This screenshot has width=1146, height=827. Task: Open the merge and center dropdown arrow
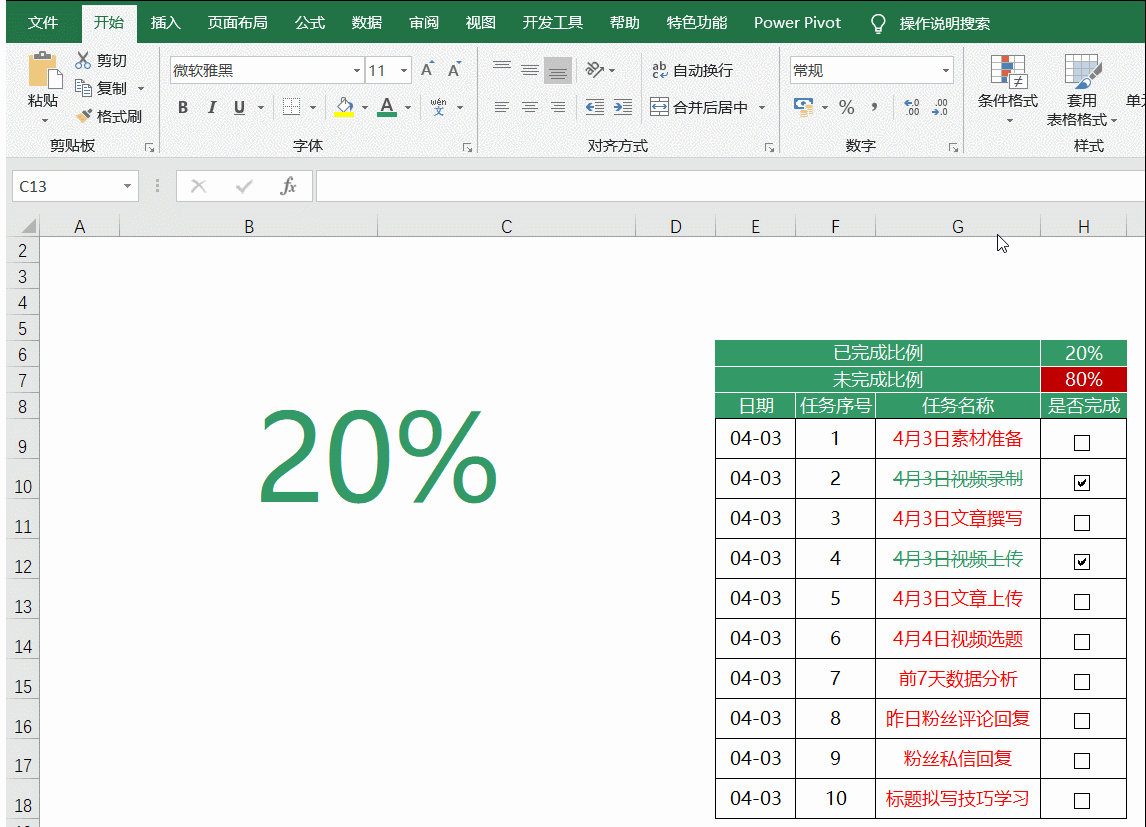point(762,107)
